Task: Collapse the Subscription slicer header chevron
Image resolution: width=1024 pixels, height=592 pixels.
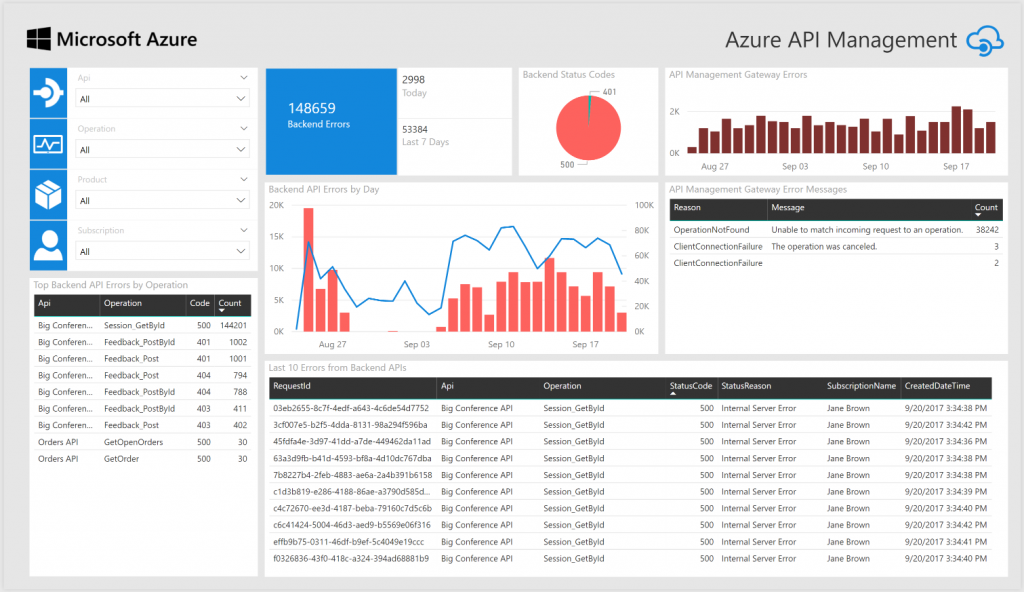Action: point(244,230)
